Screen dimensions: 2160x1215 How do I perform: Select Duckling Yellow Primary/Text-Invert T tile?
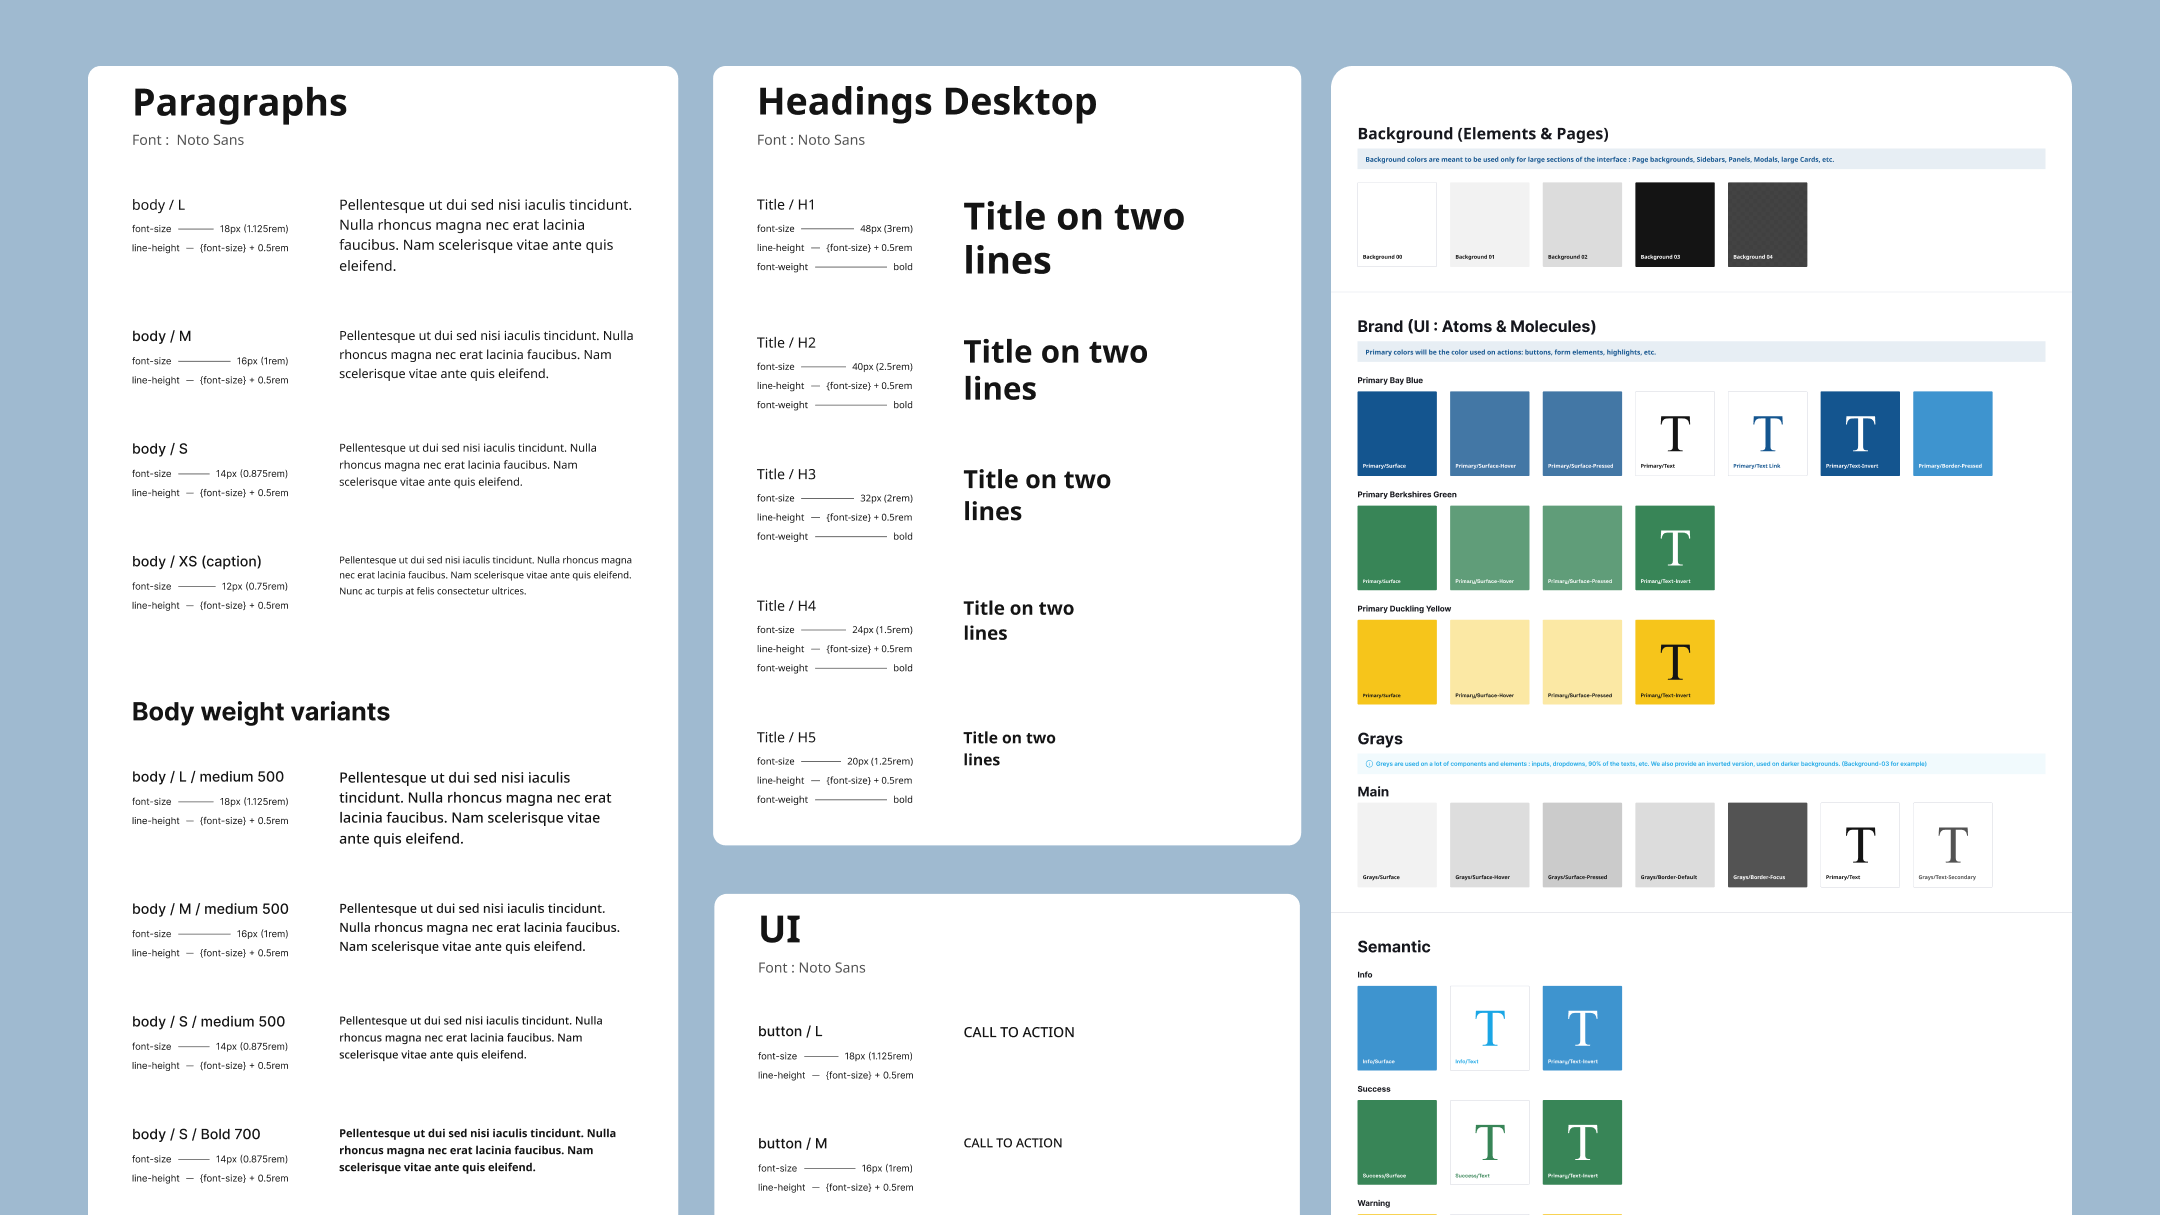(x=1674, y=661)
